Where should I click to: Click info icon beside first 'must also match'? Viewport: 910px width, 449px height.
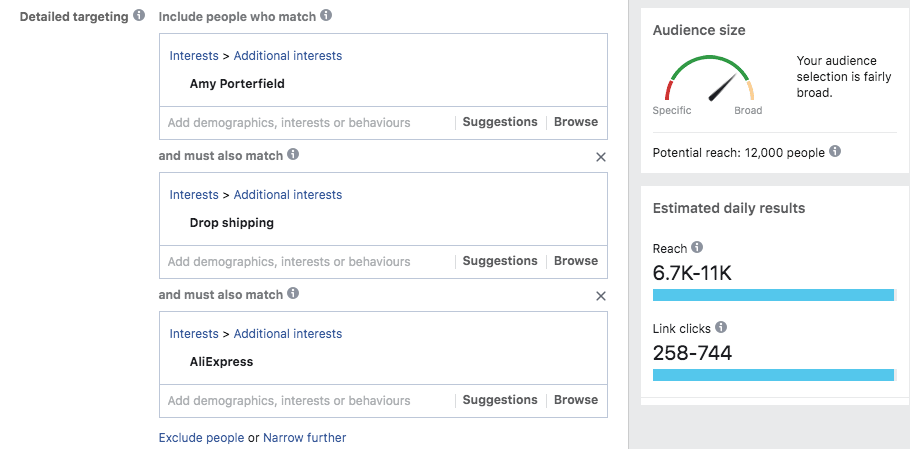click(x=294, y=155)
